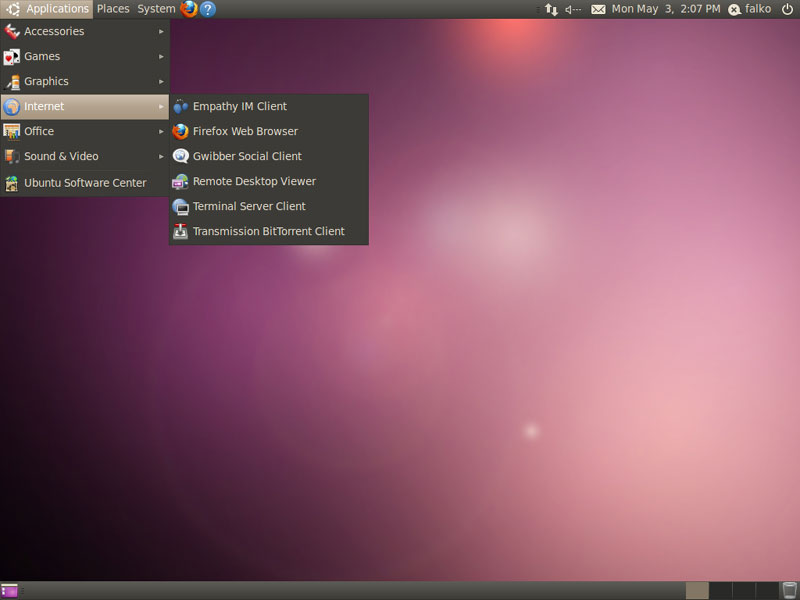Open the Applications menu
This screenshot has width=800, height=600.
47,9
